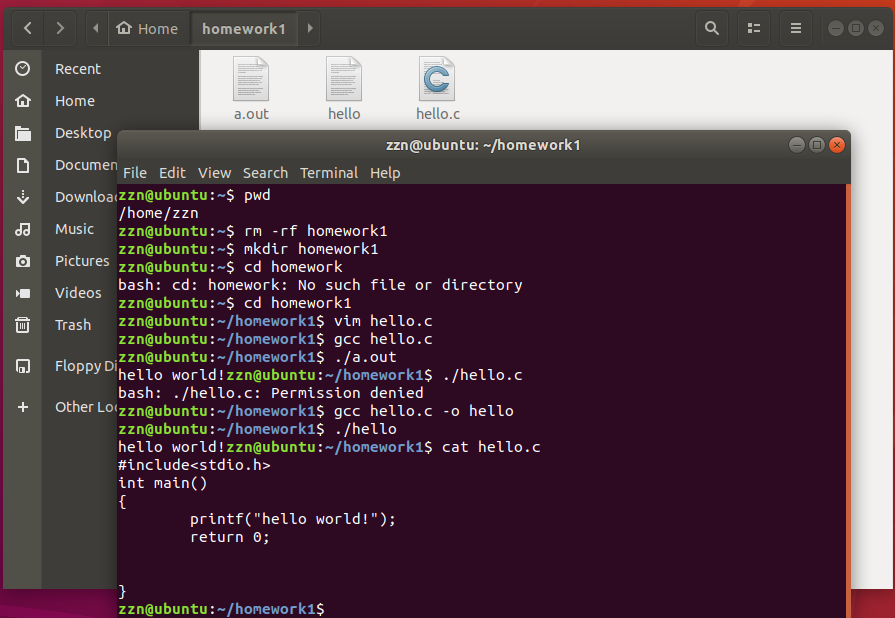The width and height of the screenshot is (895, 618).
Task: Click the last empty terminal prompt line
Action: pos(221,609)
